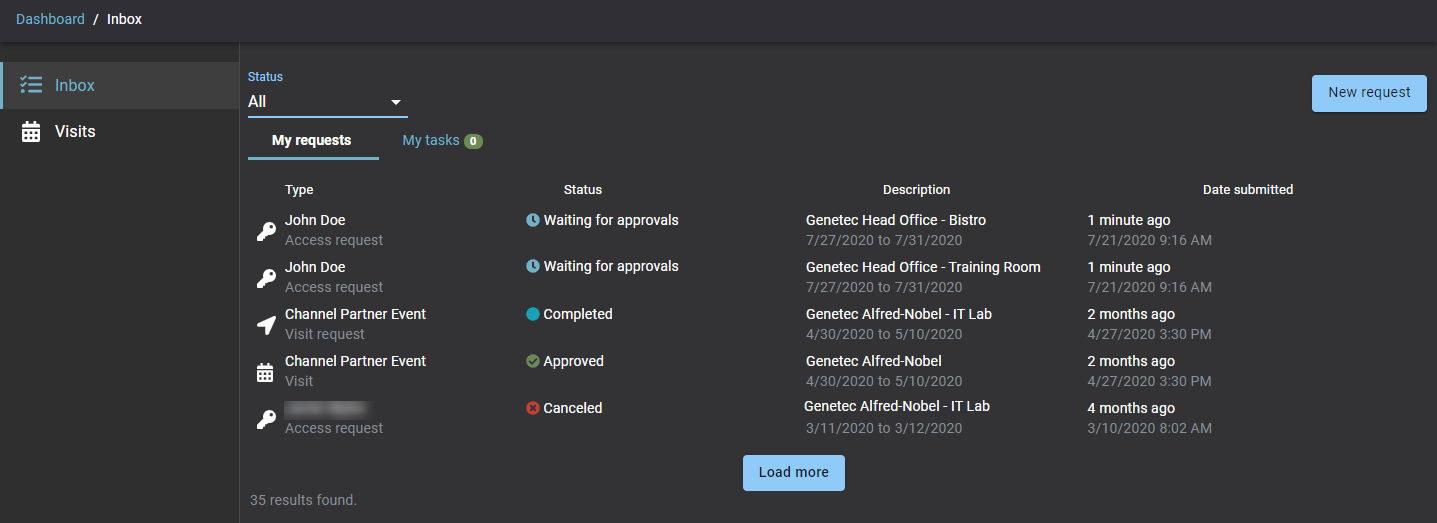Click the green Approved checkmark icon

(x=533, y=361)
